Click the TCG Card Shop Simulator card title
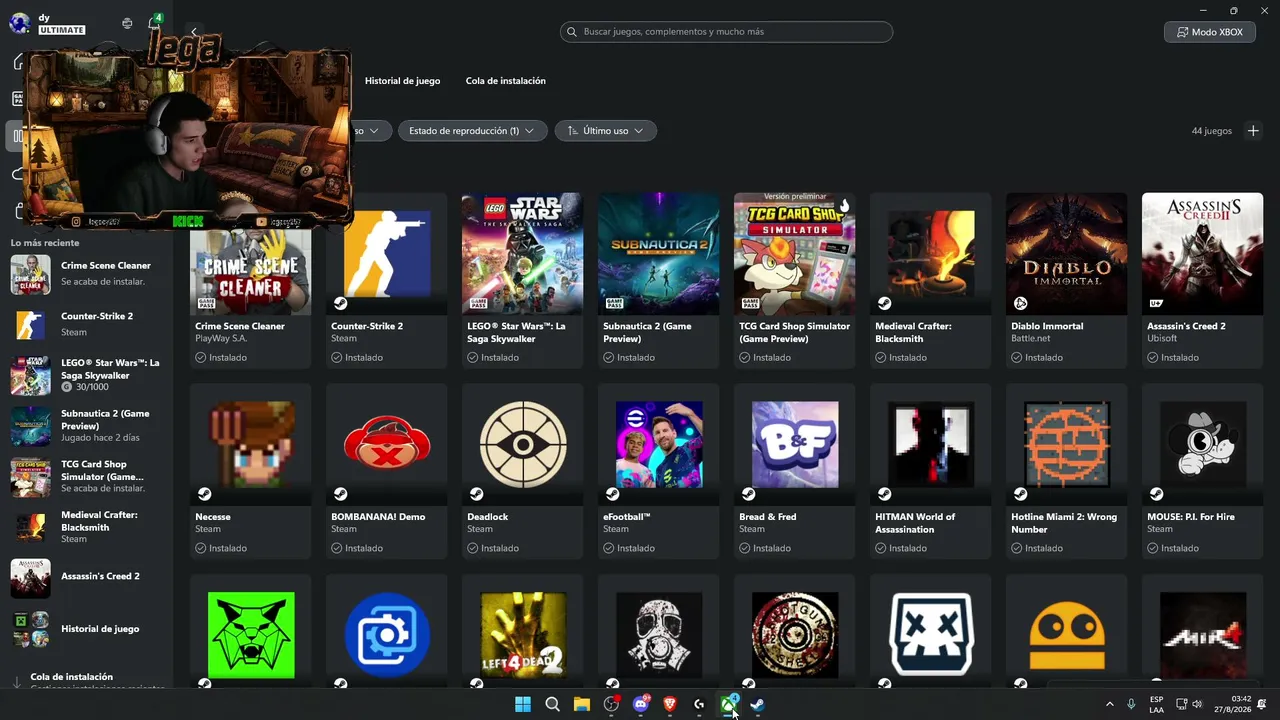Screen dimensions: 1280x720 pos(794,332)
